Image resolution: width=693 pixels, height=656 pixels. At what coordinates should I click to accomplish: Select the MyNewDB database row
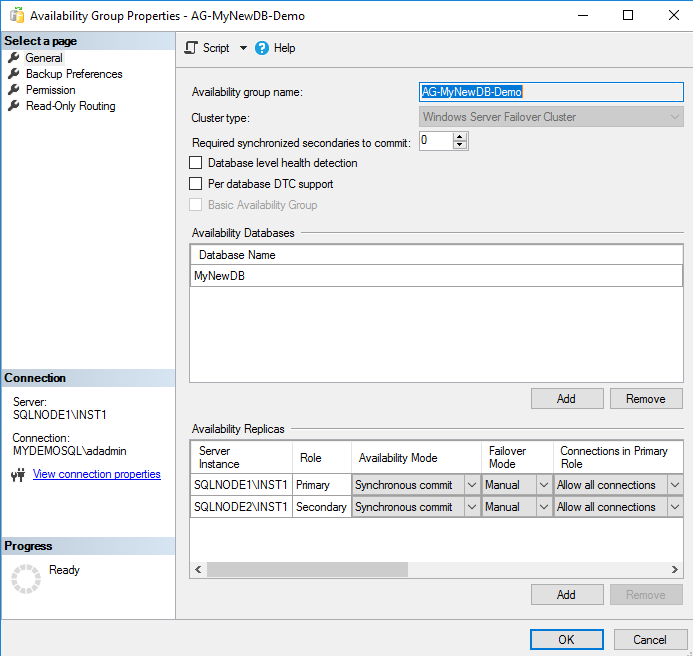tap(436, 276)
